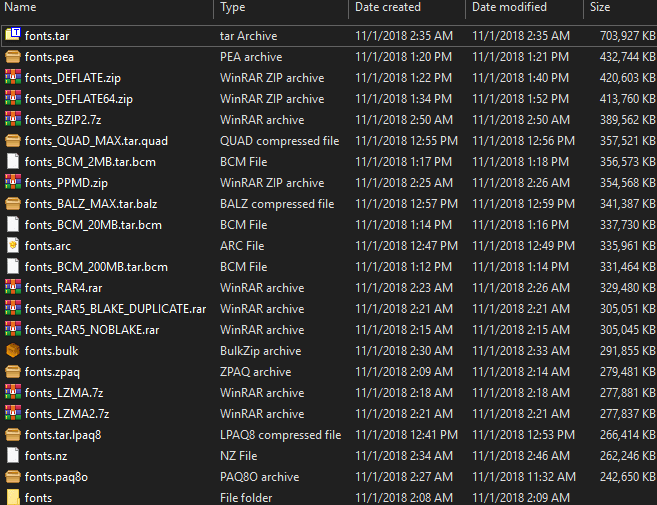
Task: Click the fonts.tar.lpaq8 archive icon
Action: 13,434
